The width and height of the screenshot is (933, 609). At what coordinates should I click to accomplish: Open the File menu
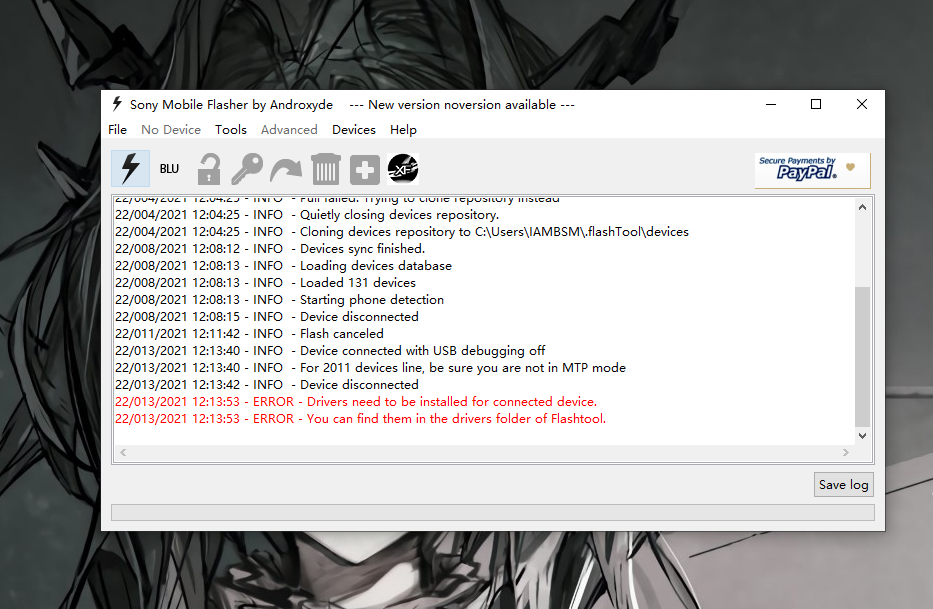(x=117, y=130)
